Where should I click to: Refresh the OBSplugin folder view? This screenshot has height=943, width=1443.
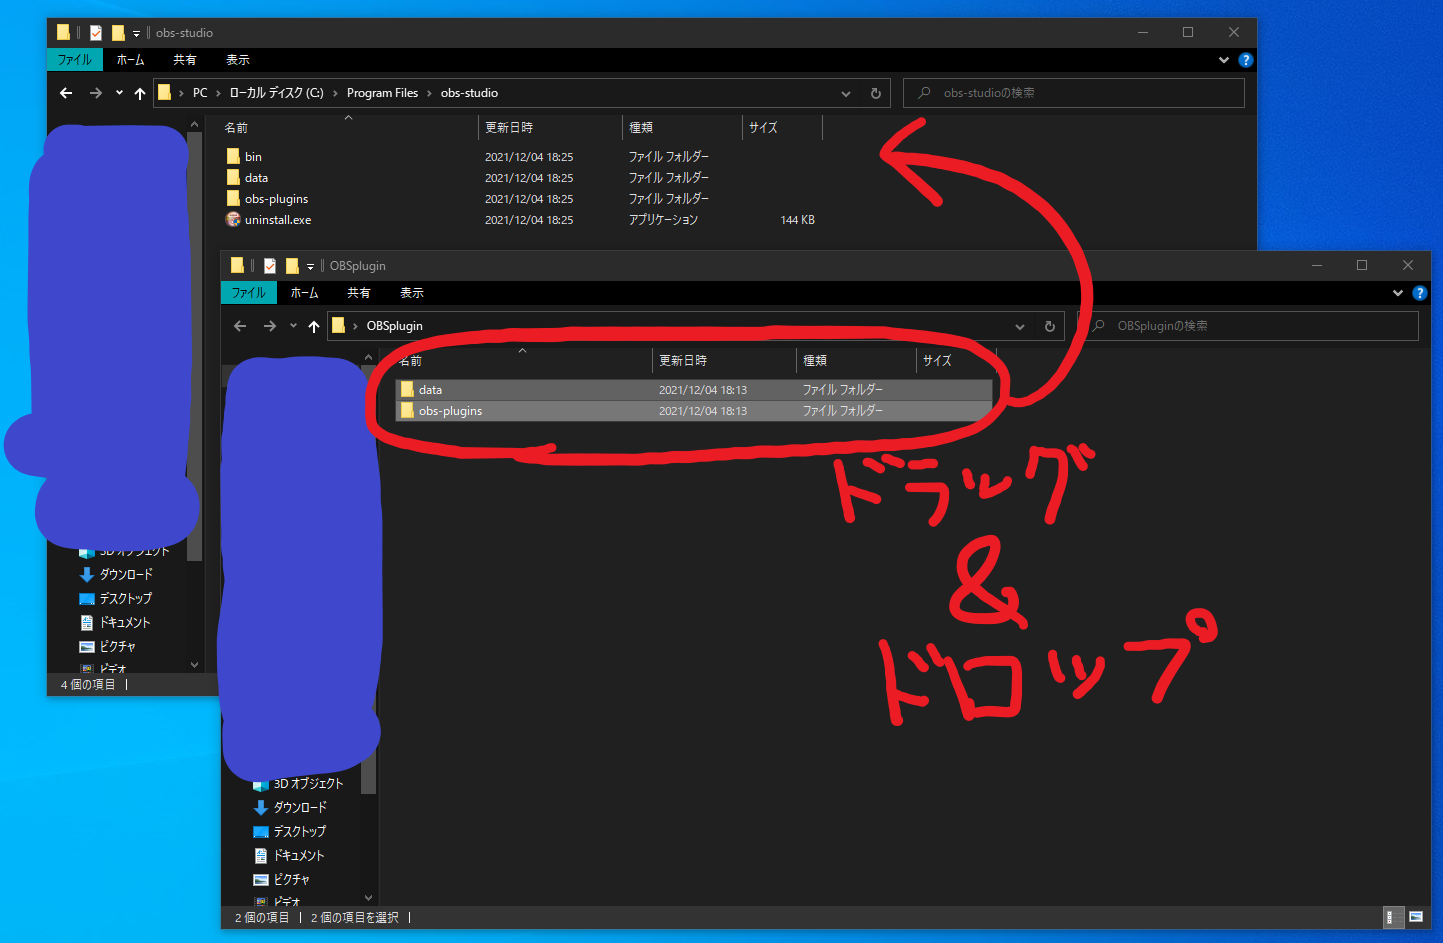tap(1050, 326)
